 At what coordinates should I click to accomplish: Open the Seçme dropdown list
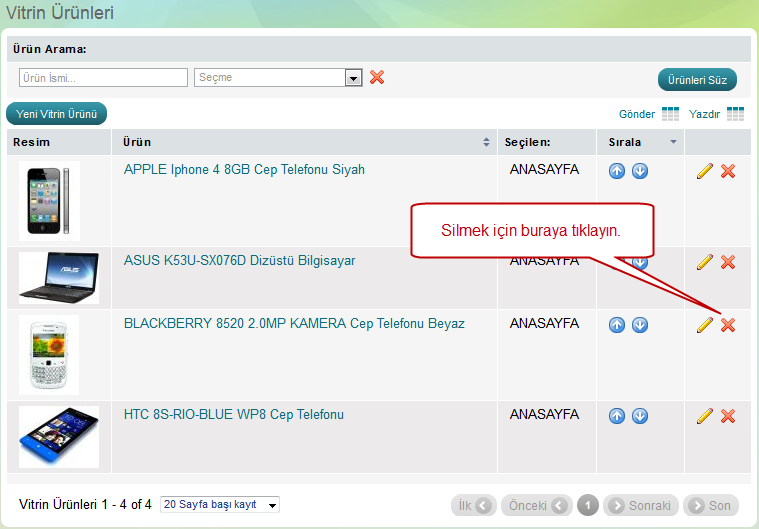pos(352,78)
